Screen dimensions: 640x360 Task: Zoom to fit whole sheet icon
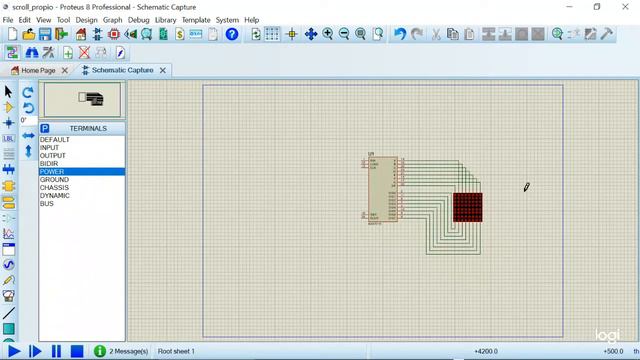point(360,34)
